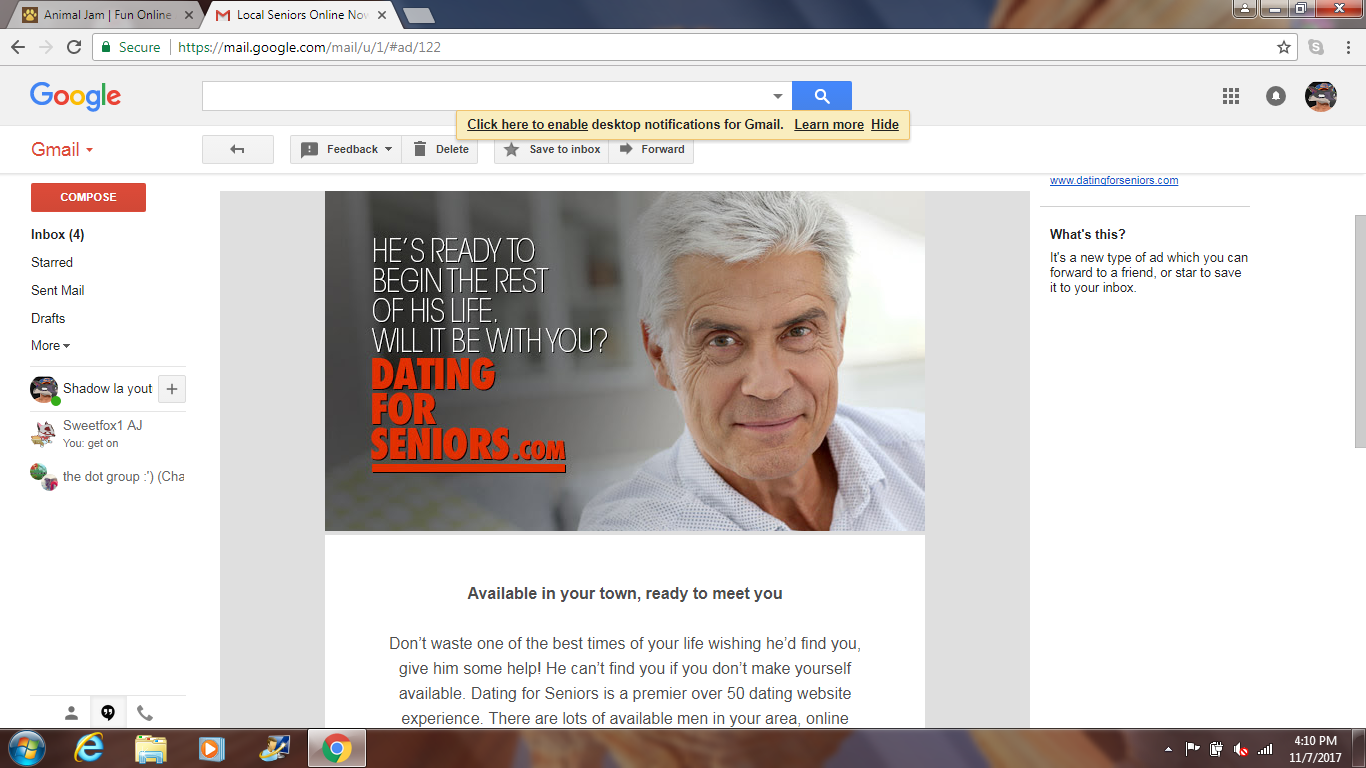Click taskbar volume speaker icon
The height and width of the screenshot is (768, 1366).
click(1241, 749)
